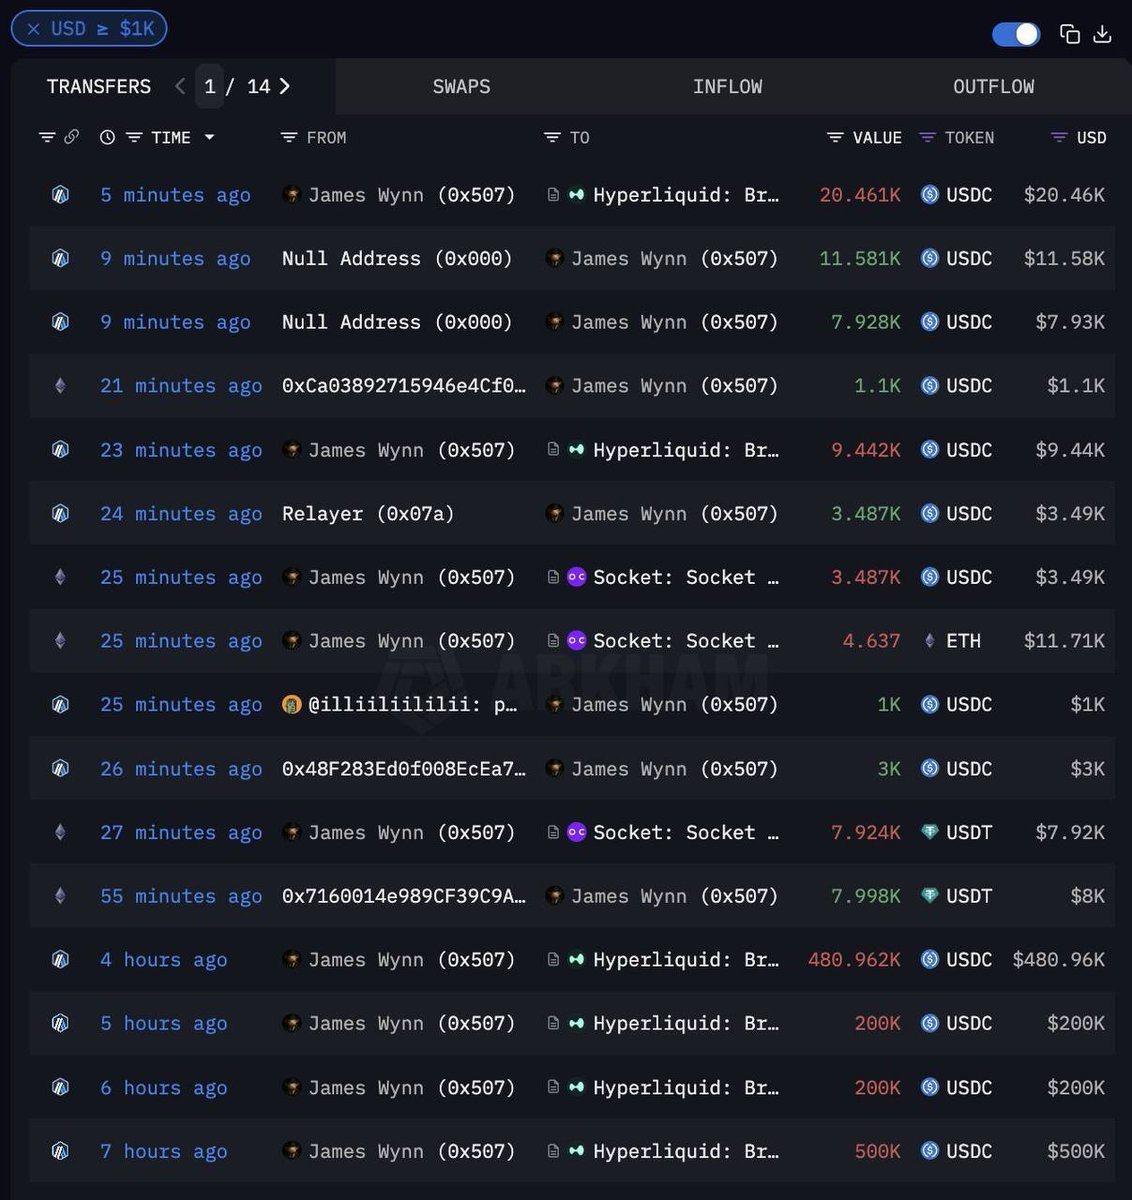Screen dimensions: 1132x1200
Task: Toggle the TIME sort arrow
Action: pyautogui.click(x=209, y=137)
